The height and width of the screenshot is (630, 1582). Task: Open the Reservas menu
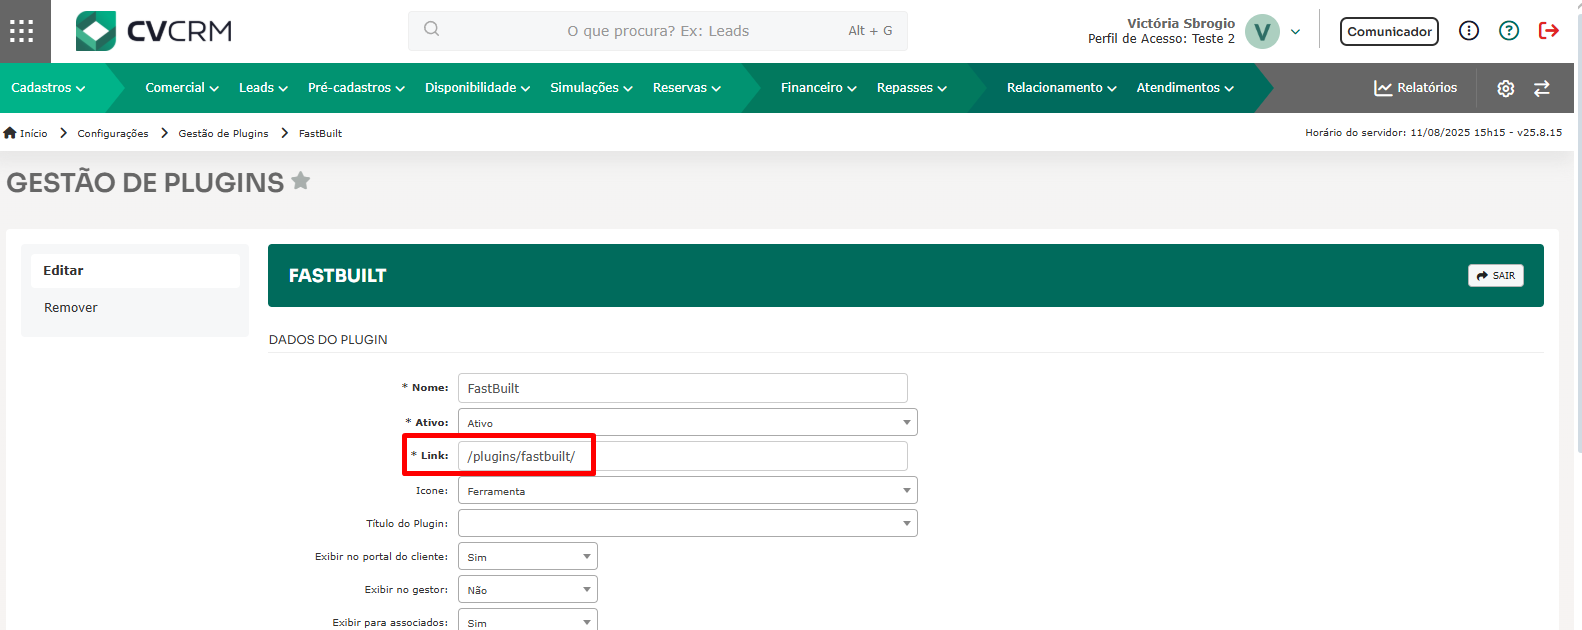click(x=687, y=88)
